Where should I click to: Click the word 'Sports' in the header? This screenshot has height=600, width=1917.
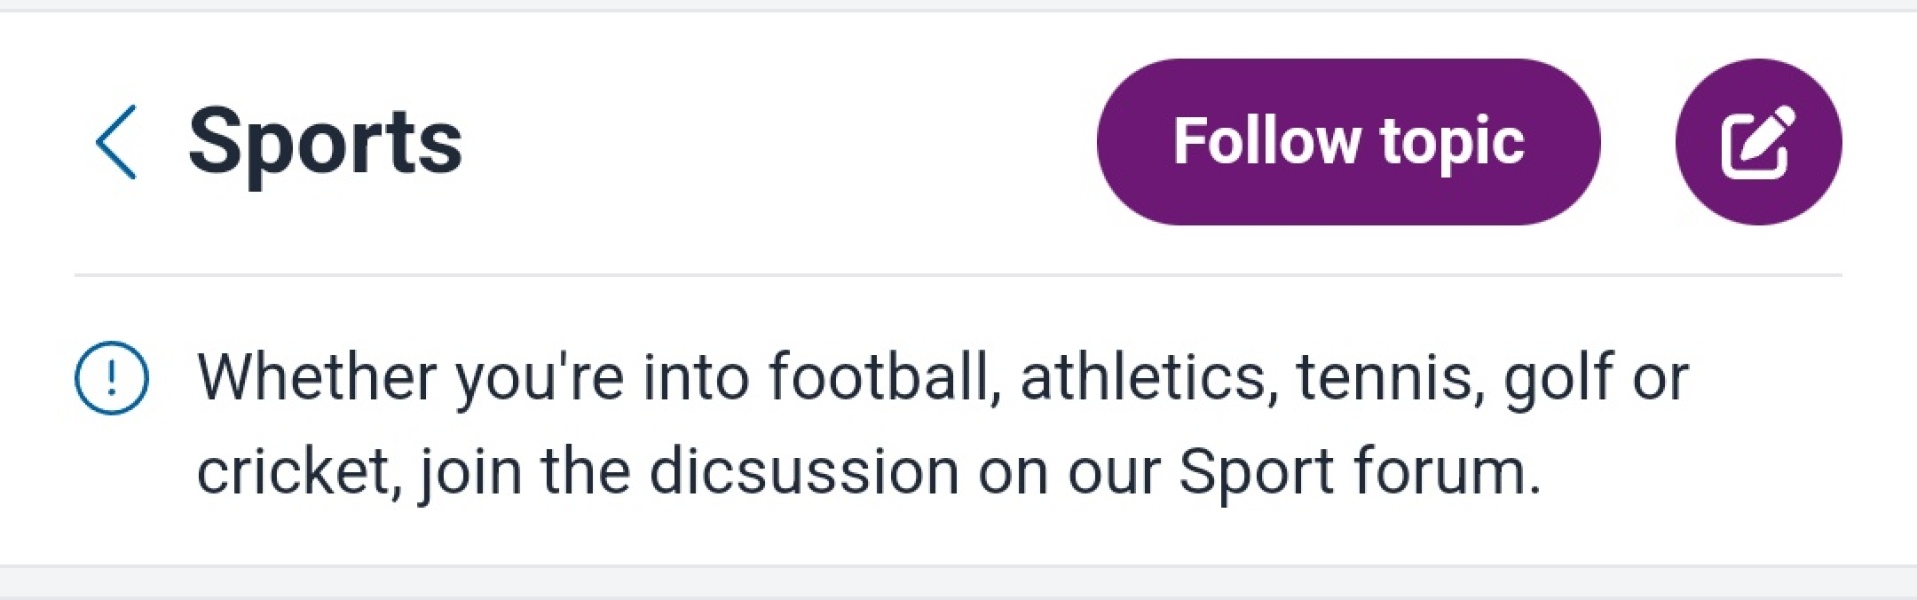click(x=325, y=142)
